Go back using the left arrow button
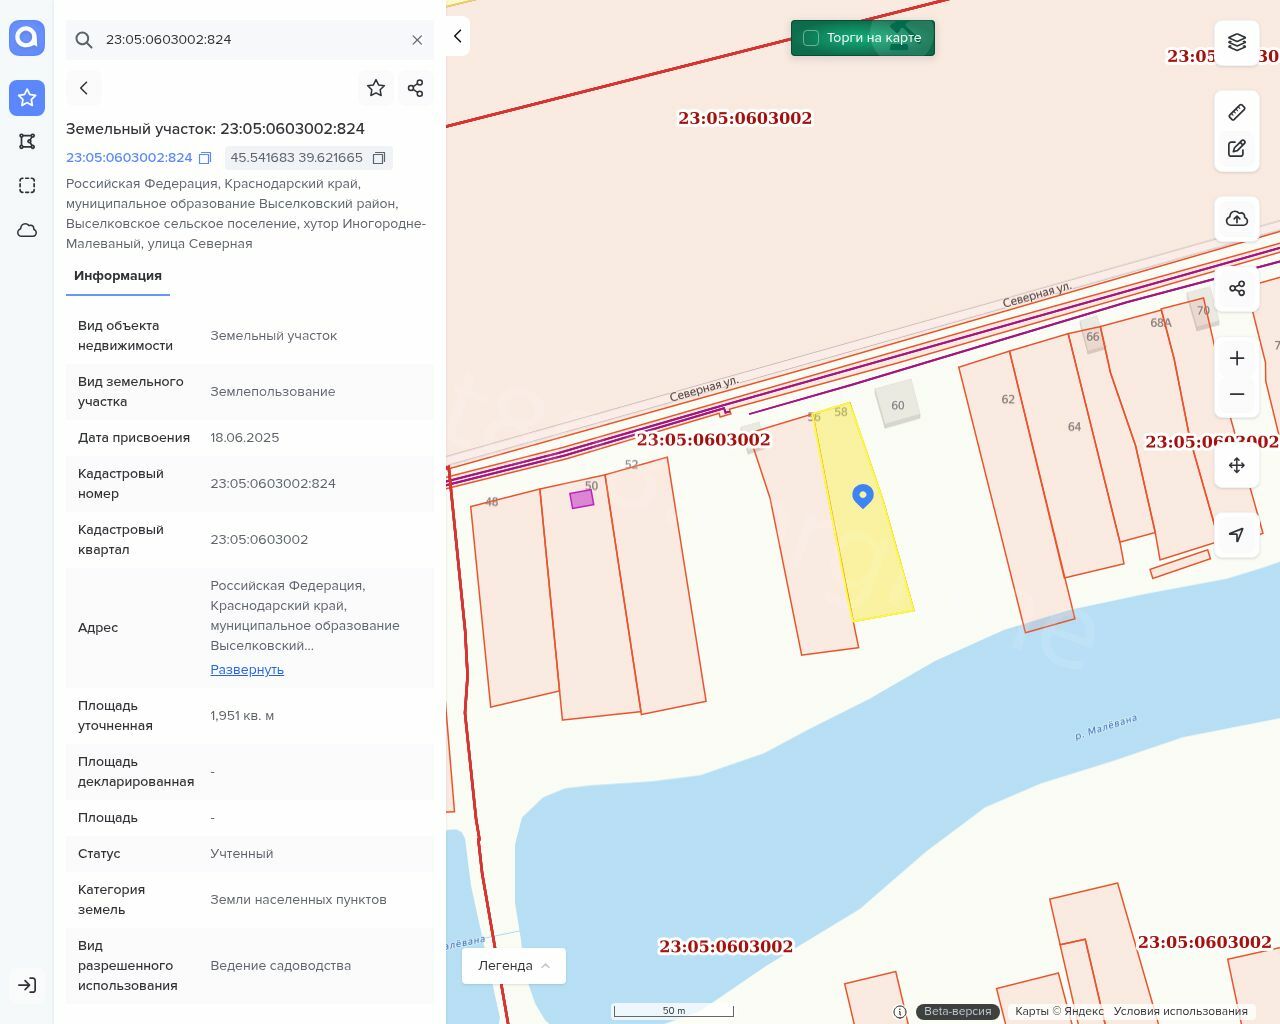Viewport: 1280px width, 1024px height. coord(84,88)
